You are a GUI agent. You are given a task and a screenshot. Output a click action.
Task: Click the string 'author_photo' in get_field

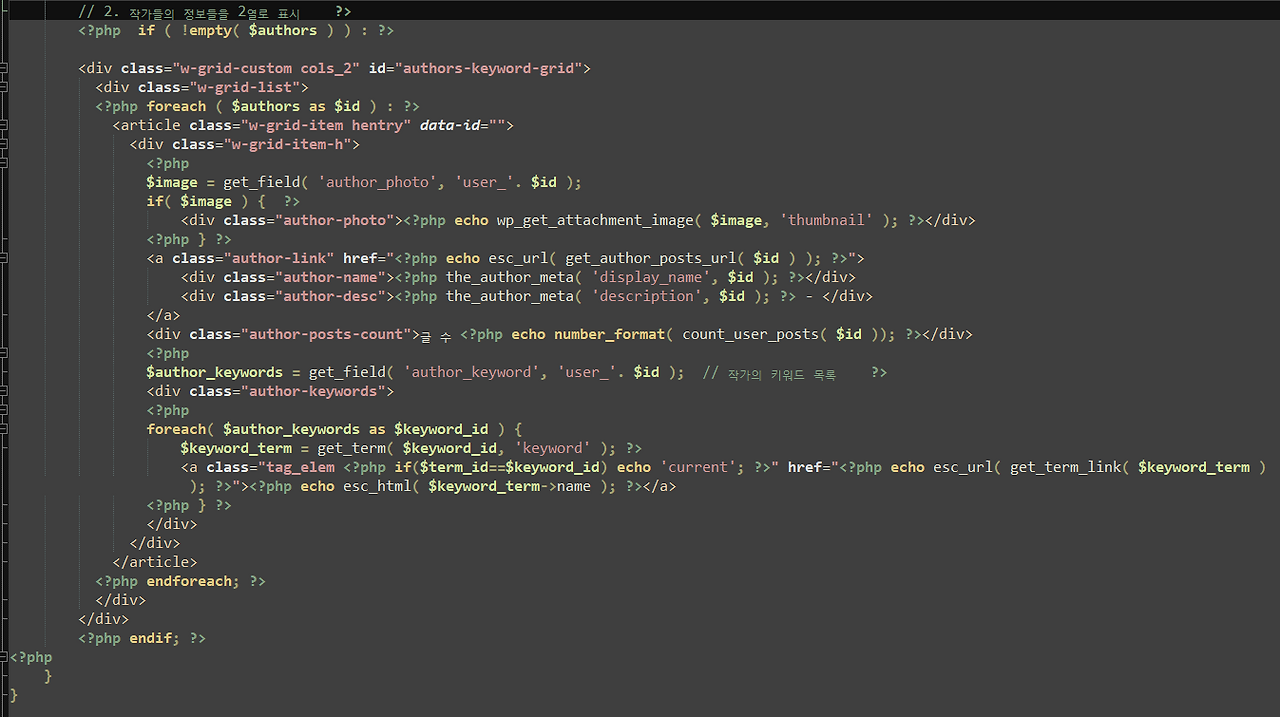[378, 182]
